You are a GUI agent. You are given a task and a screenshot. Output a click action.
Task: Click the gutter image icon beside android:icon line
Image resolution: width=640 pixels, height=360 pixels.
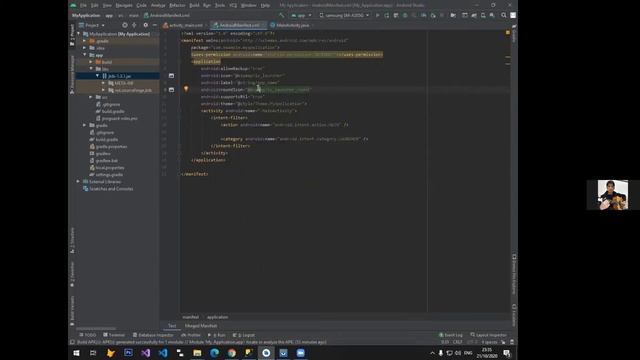coord(171,76)
